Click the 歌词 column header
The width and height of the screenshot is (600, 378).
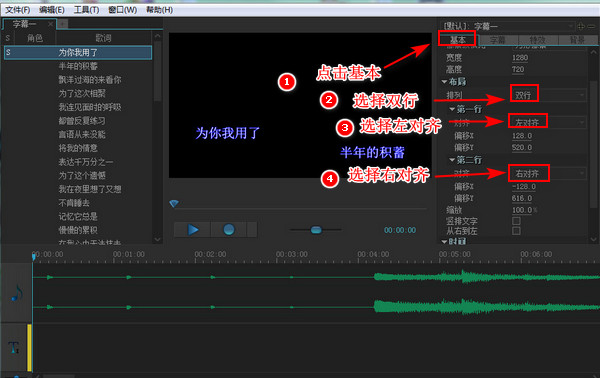pos(103,38)
